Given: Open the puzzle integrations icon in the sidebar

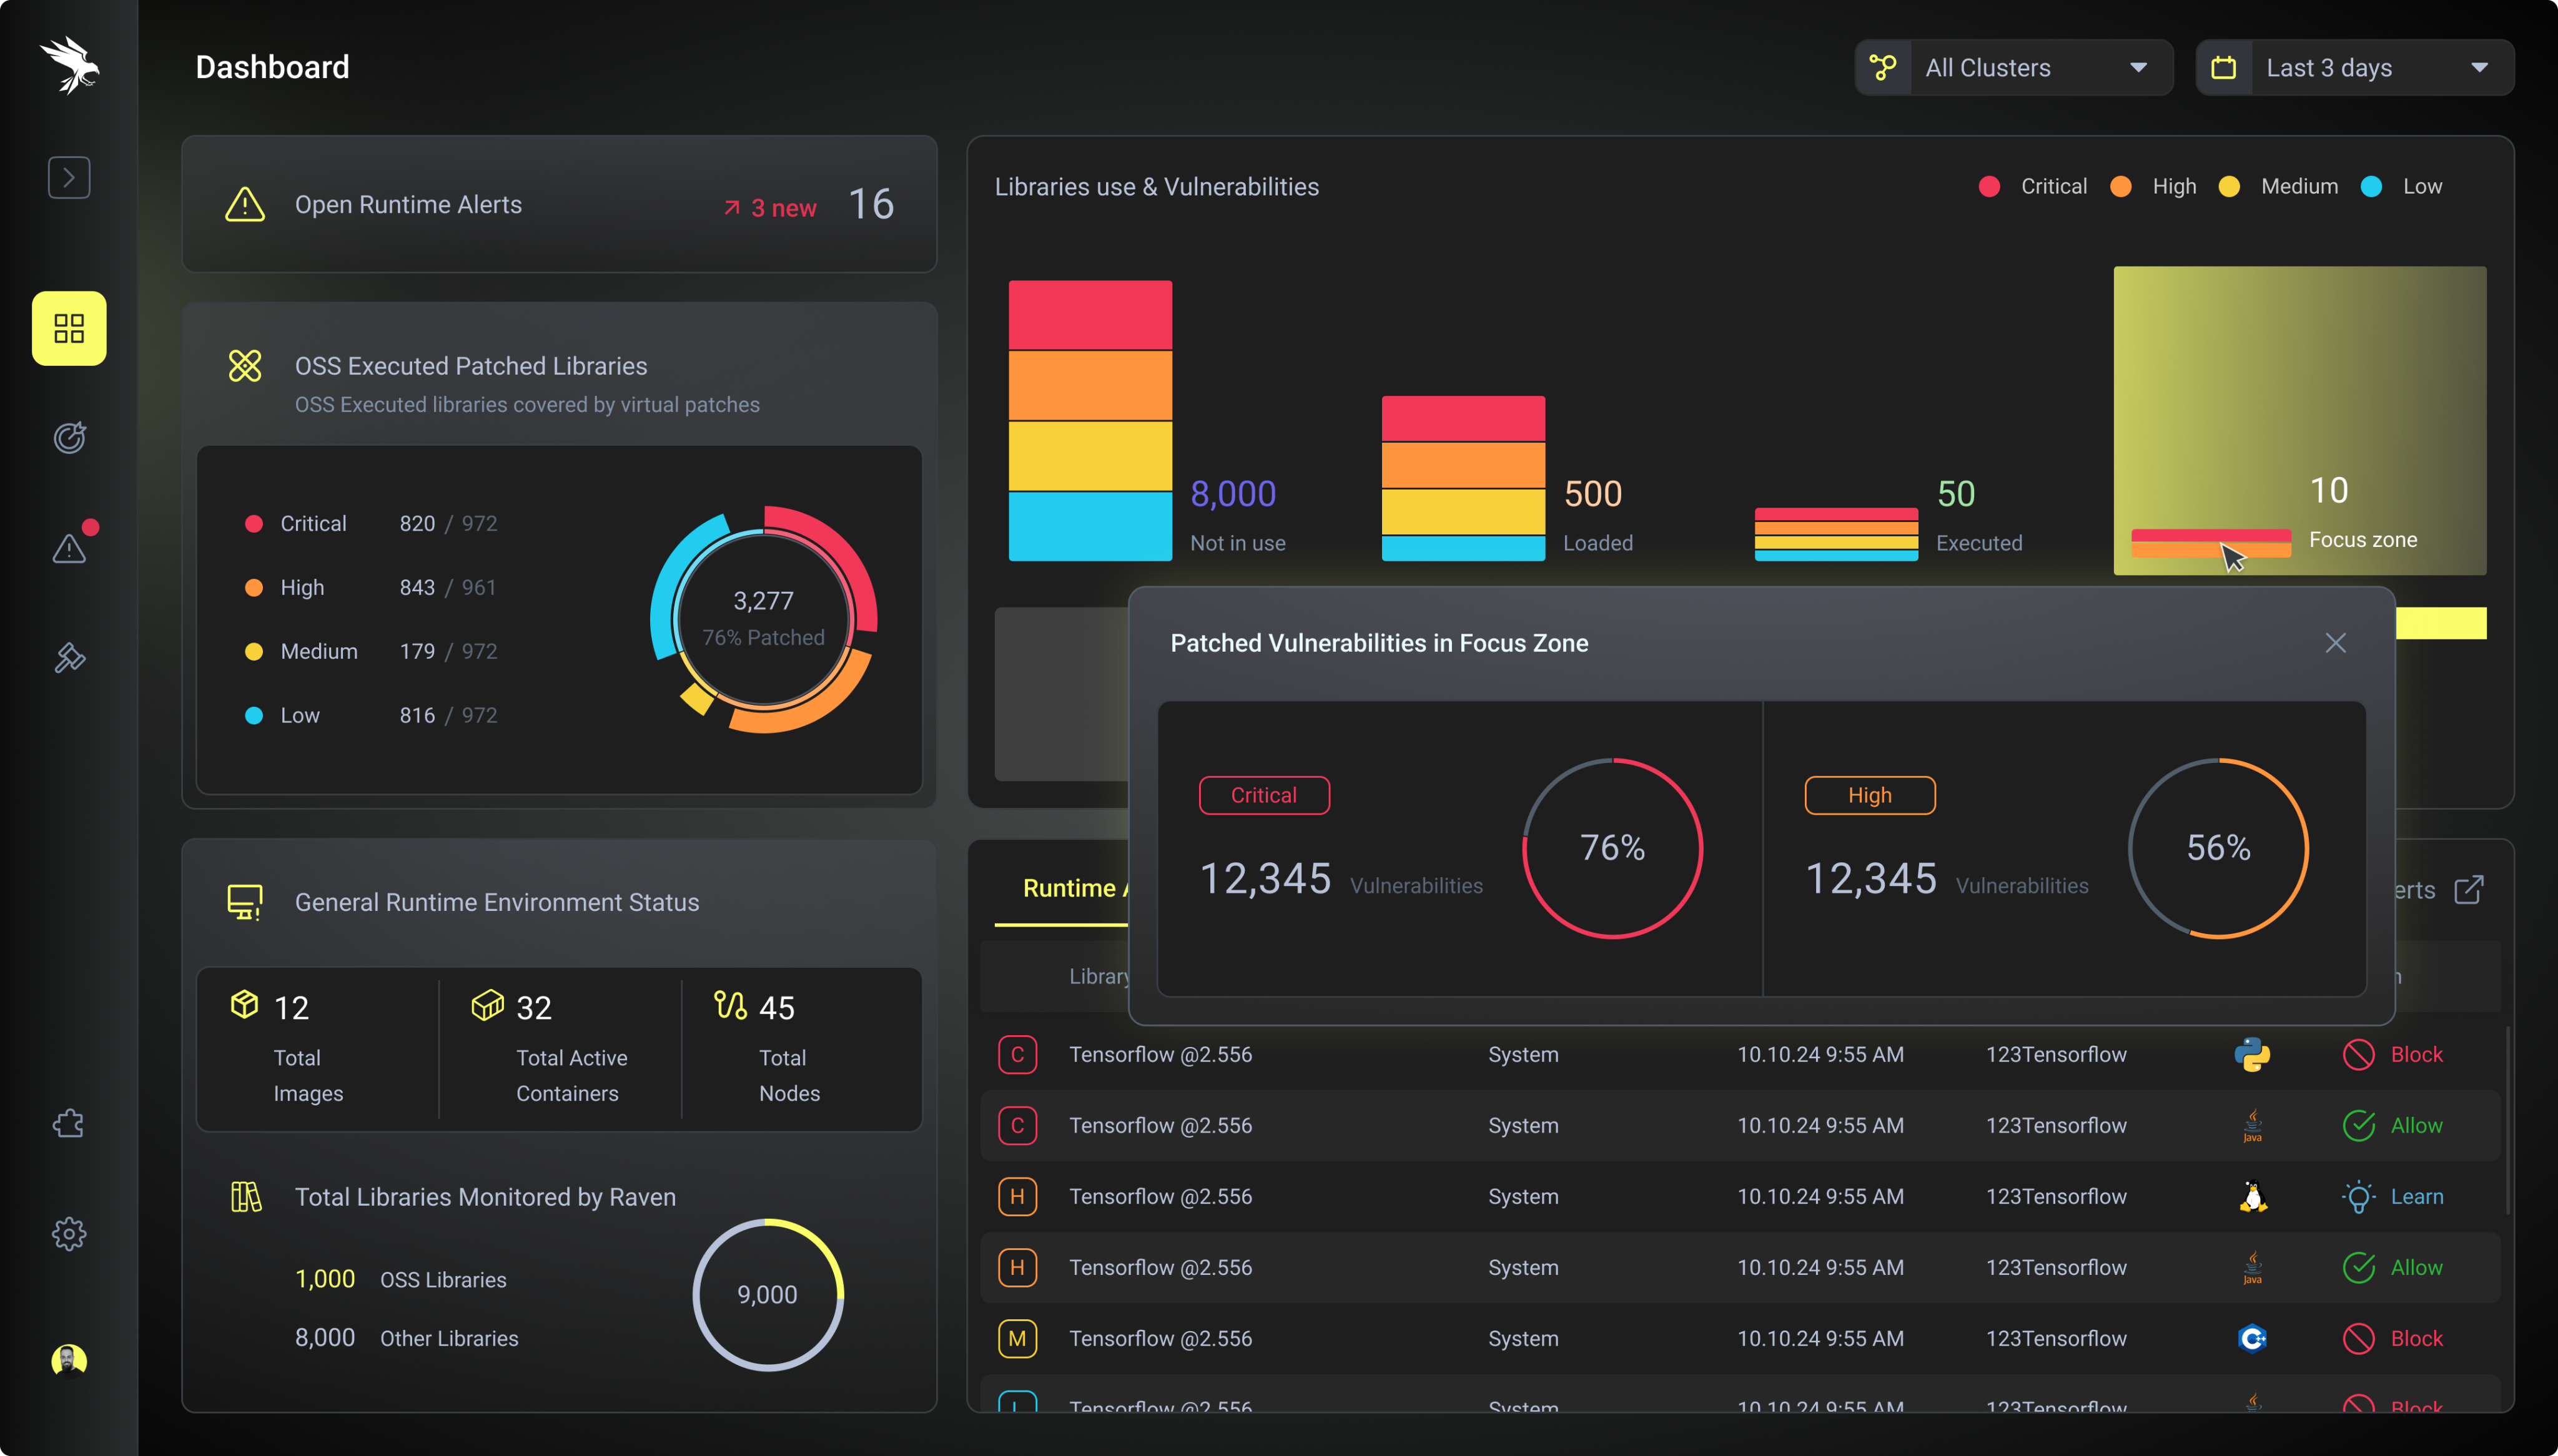Looking at the screenshot, I should click(69, 1123).
